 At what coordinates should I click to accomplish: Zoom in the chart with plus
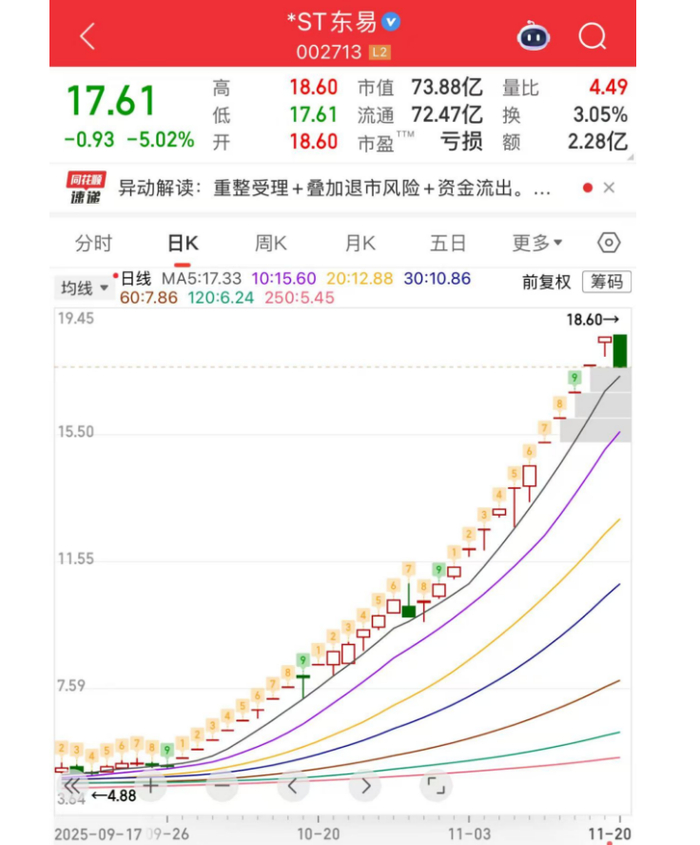150,785
